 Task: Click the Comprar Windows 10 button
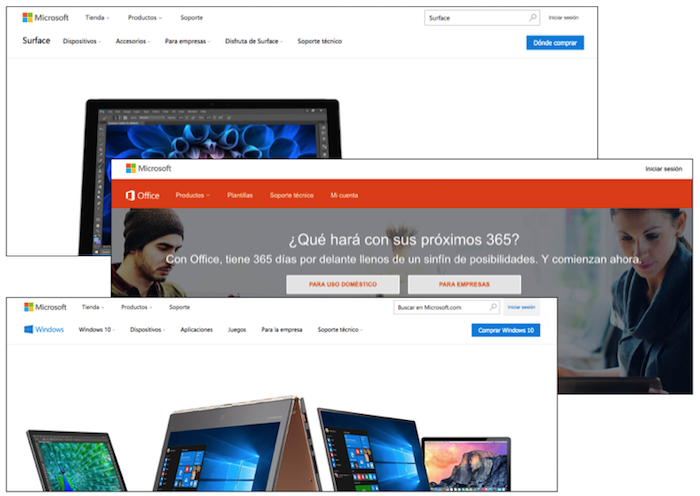point(506,330)
